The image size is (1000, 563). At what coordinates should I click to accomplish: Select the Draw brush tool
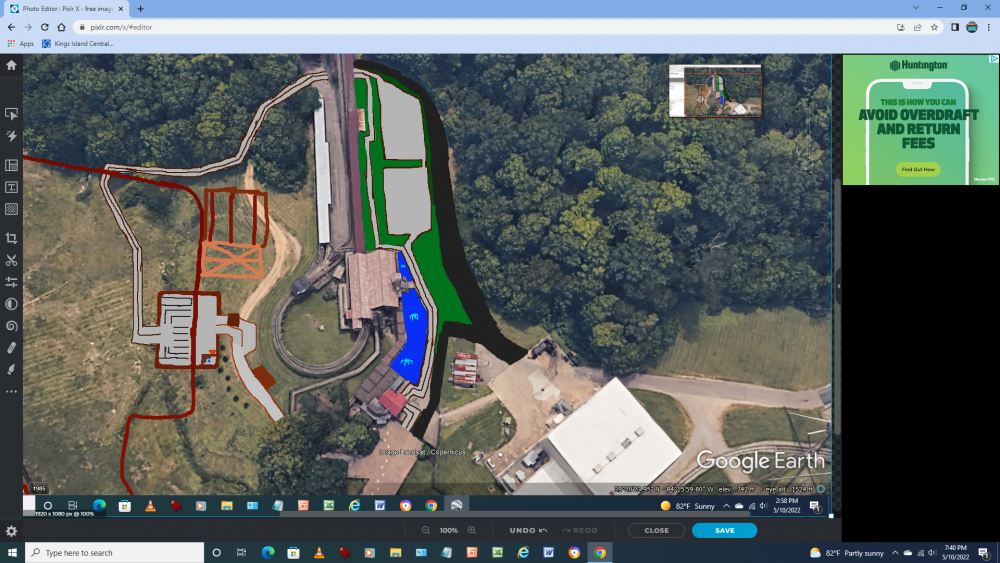(x=11, y=369)
